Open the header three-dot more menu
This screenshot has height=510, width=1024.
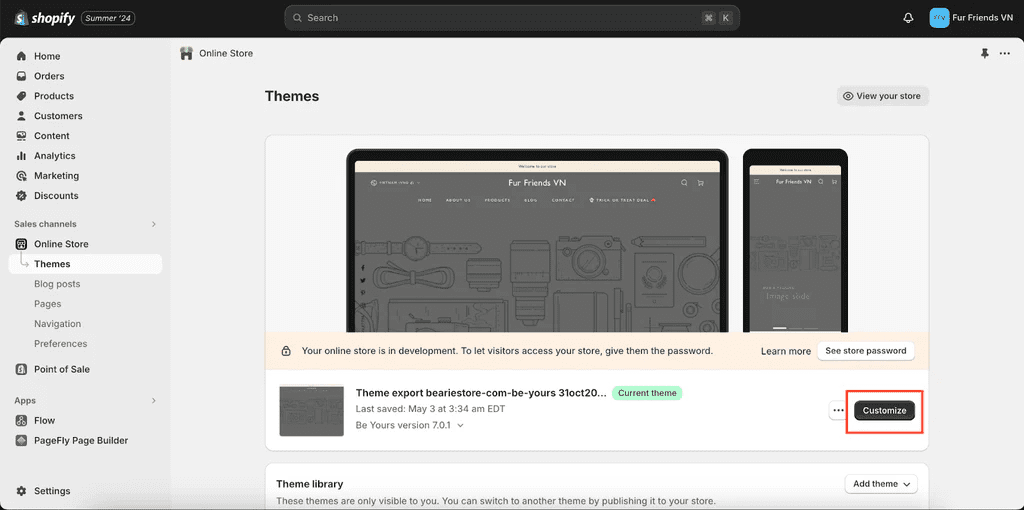[1005, 54]
